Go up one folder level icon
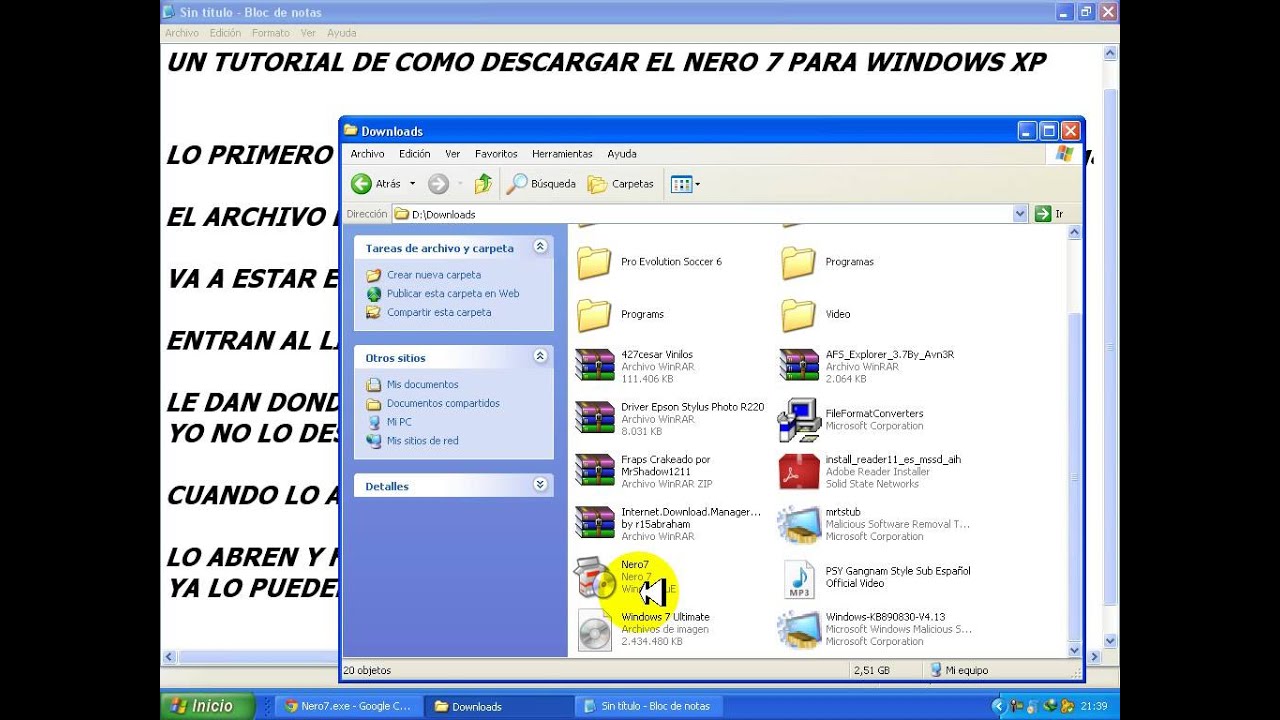This screenshot has height=720, width=1280. point(483,184)
